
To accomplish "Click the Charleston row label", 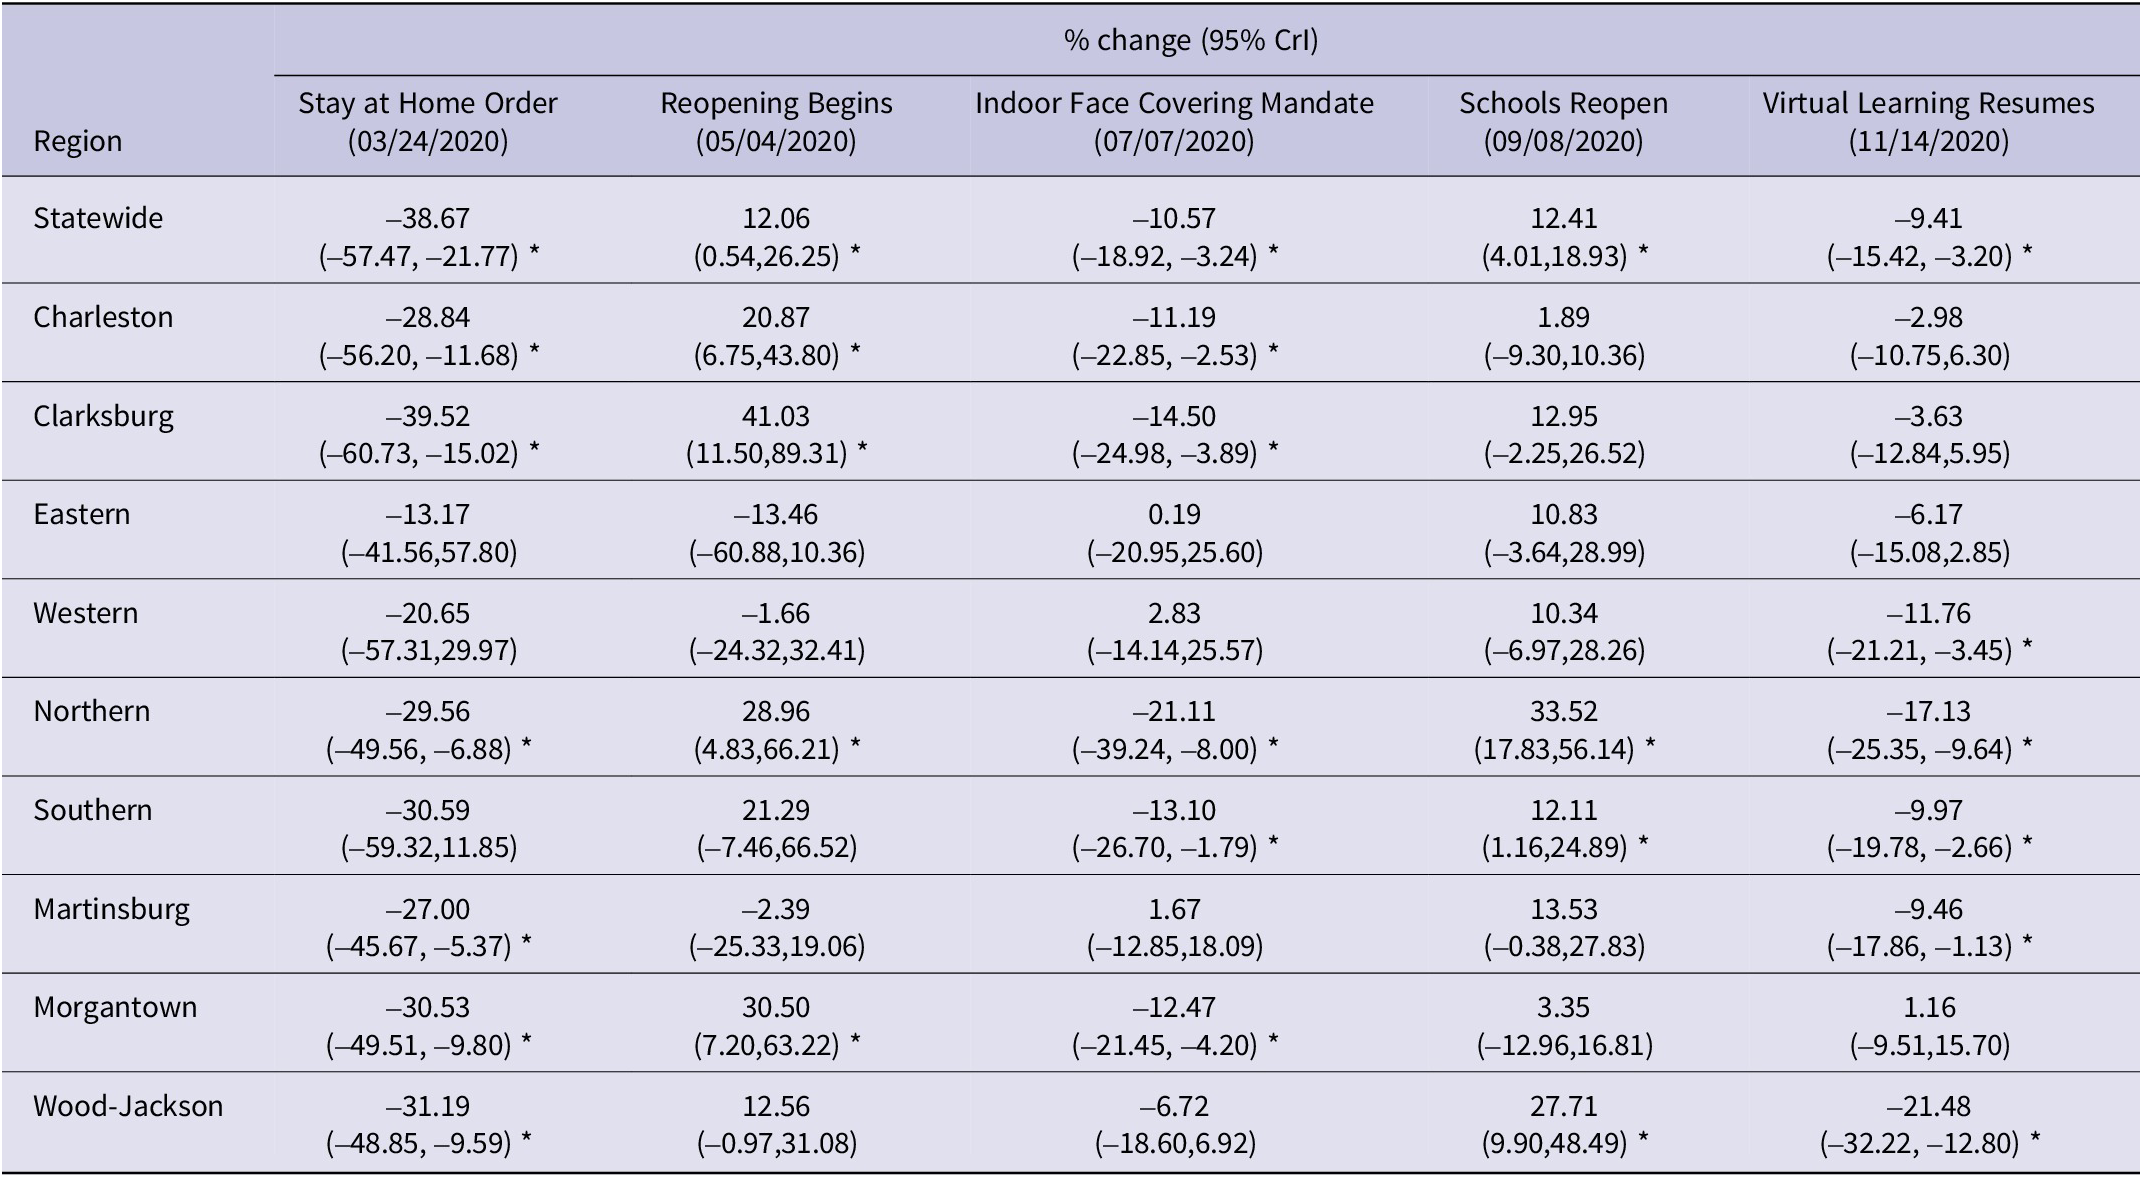I will (103, 317).
